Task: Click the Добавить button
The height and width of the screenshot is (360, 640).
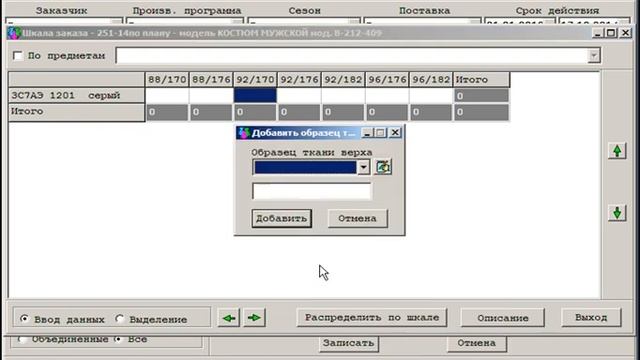Action: point(282,218)
